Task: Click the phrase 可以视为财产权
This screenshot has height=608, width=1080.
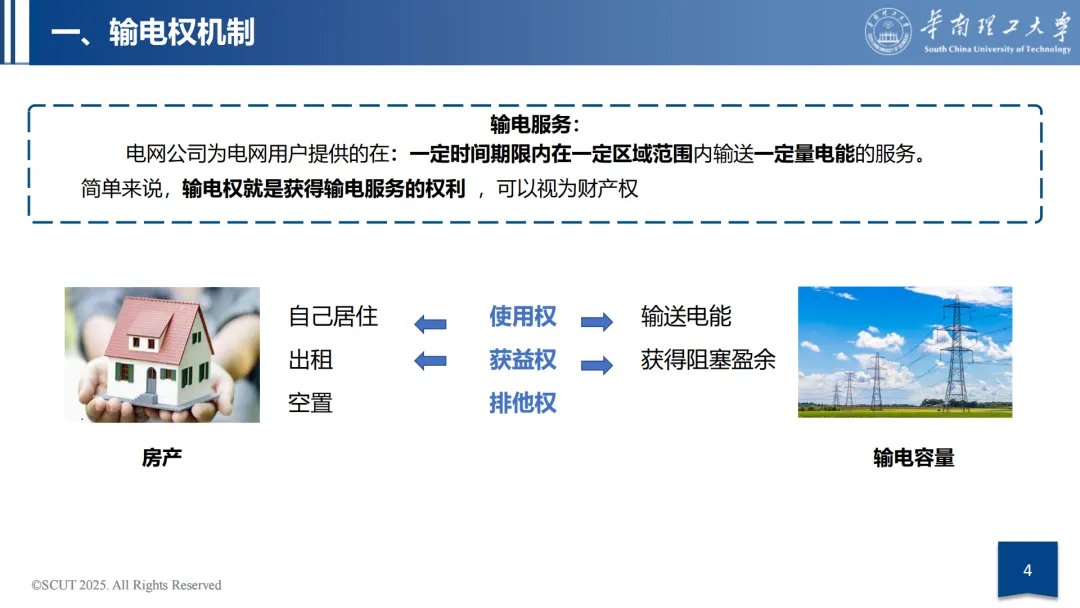Action: point(568,188)
